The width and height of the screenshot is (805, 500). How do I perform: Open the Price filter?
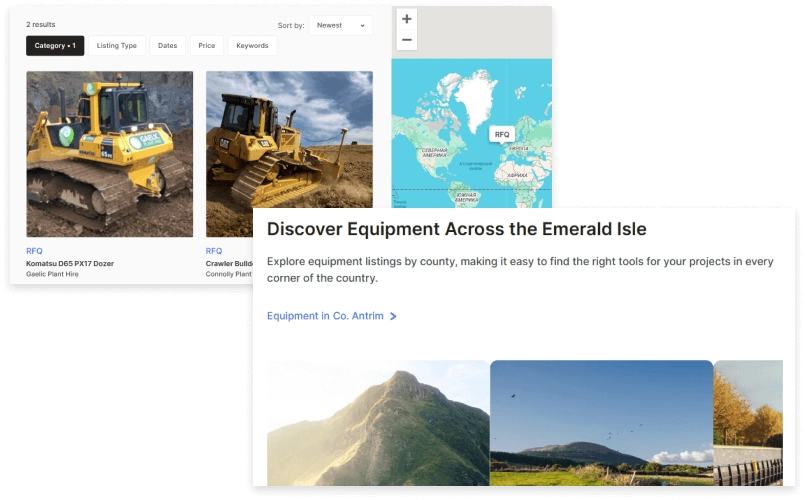(206, 46)
